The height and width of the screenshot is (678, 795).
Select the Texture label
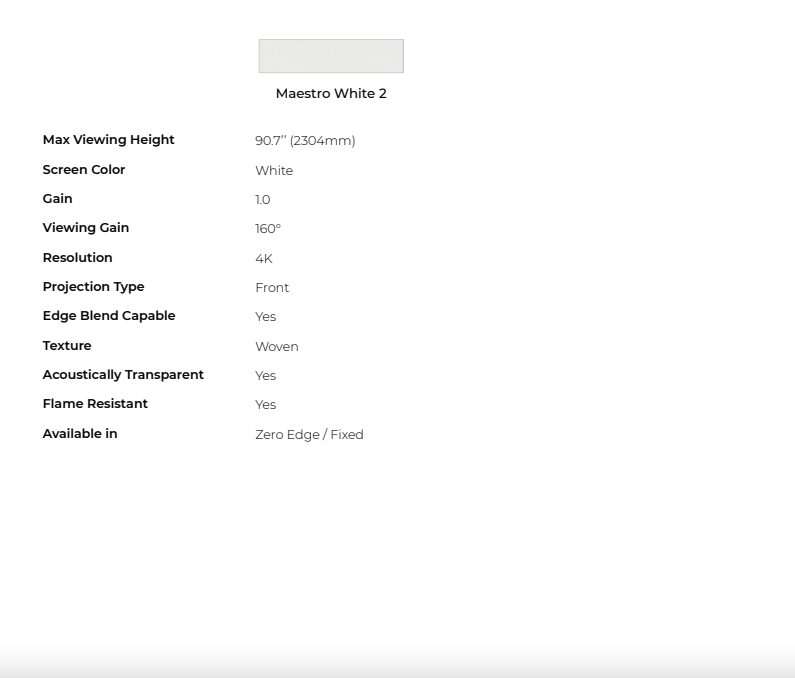tap(67, 345)
